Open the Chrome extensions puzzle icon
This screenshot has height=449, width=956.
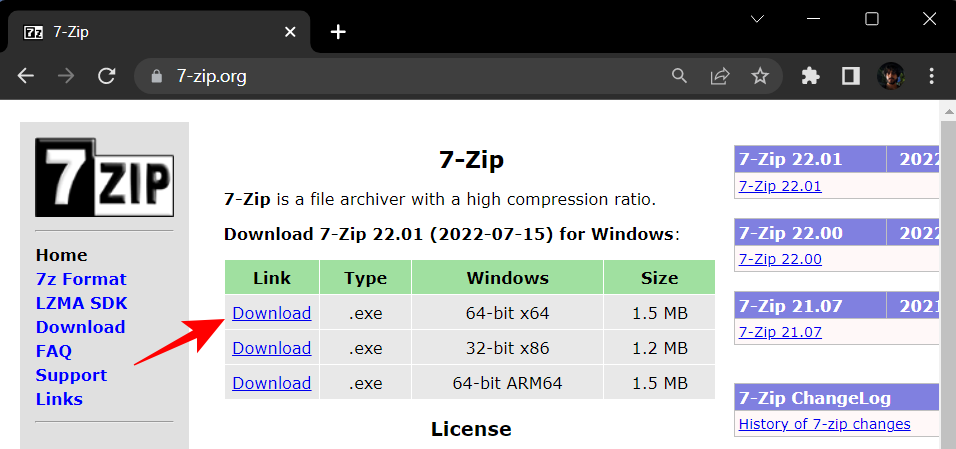point(811,76)
